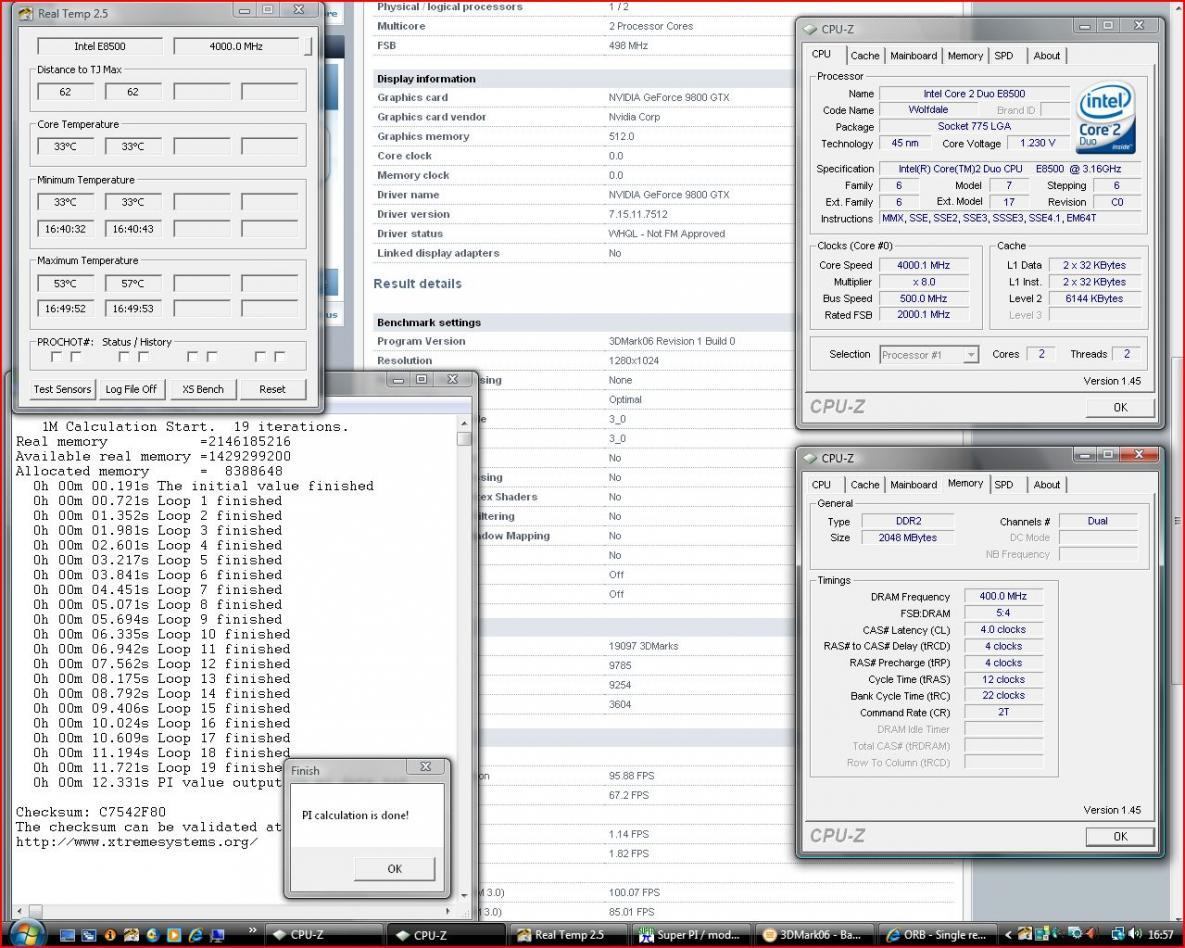Switch to ORB Internet Explorer taskbar button
The height and width of the screenshot is (948, 1185).
coord(938,935)
